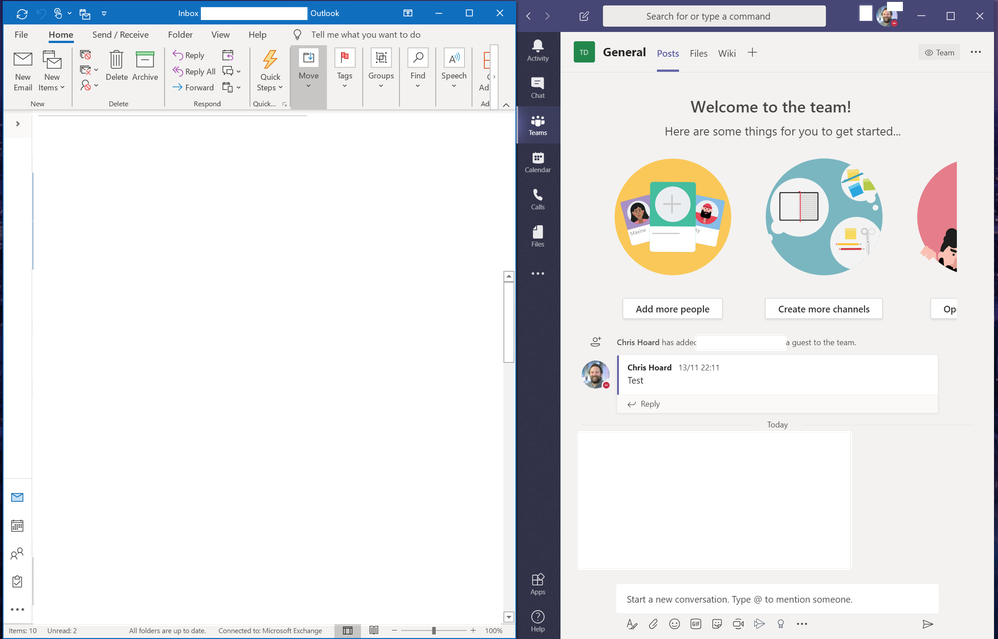Open Help in Teams sidebar

pos(538,621)
